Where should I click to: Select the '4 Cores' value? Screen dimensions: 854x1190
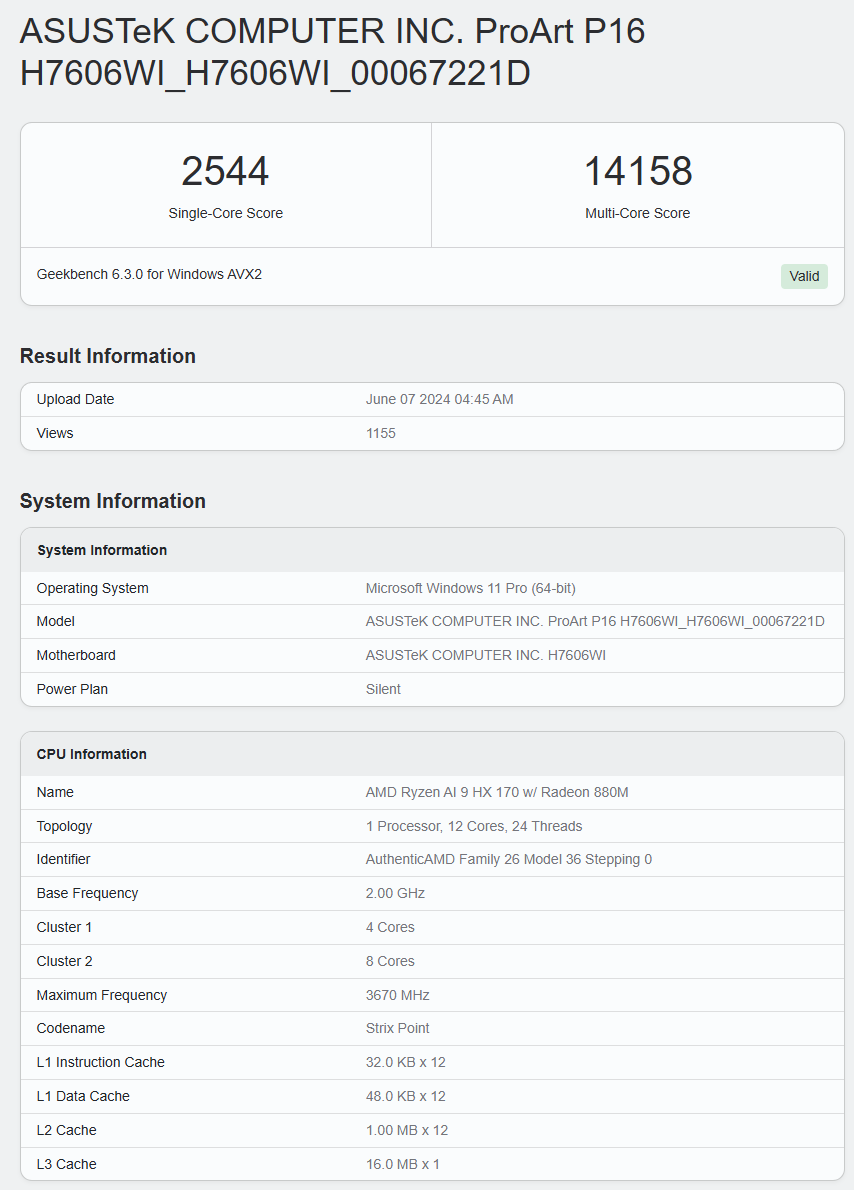pyautogui.click(x=390, y=927)
